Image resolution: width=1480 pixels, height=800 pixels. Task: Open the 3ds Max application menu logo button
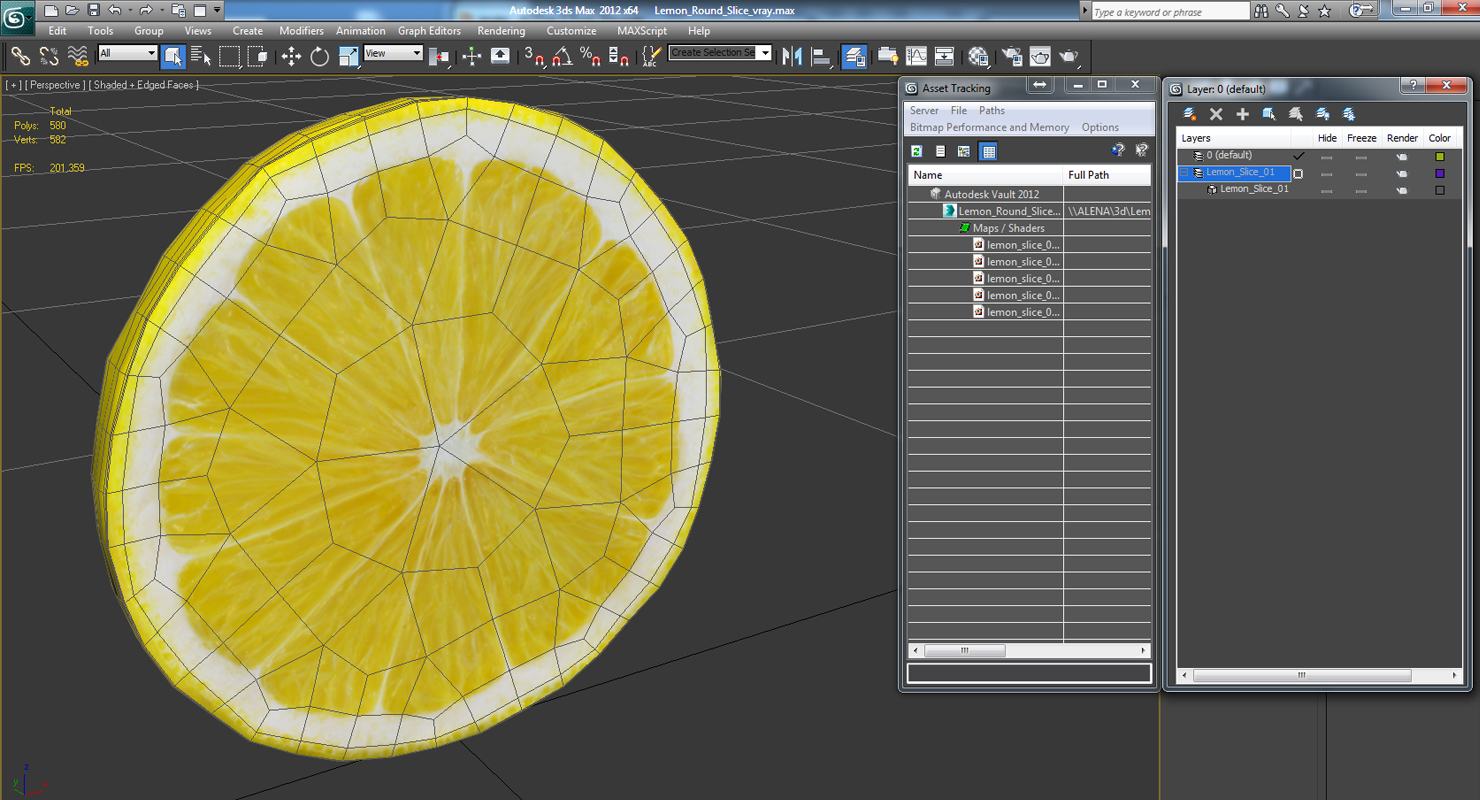point(17,16)
